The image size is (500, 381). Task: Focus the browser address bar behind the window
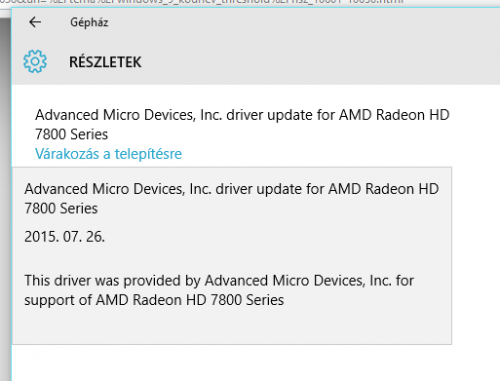tap(250, 2)
